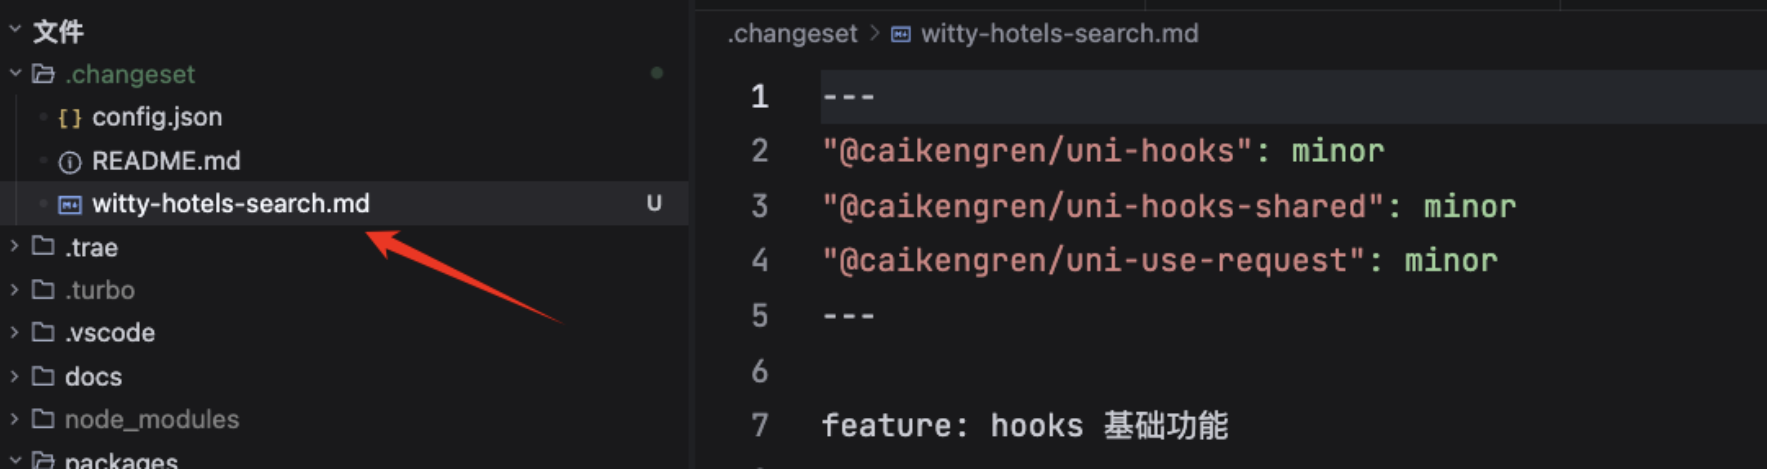Viewport: 1768px width, 470px height.
Task: Click line number 3 in the gutter
Action: (760, 206)
